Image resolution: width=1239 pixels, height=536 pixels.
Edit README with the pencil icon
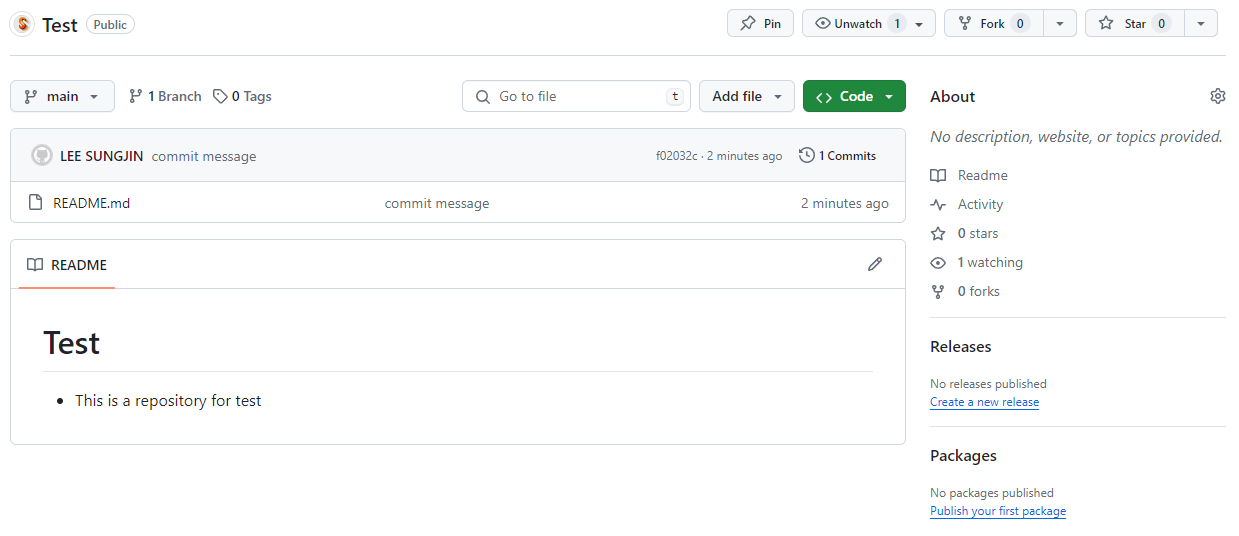coord(875,264)
